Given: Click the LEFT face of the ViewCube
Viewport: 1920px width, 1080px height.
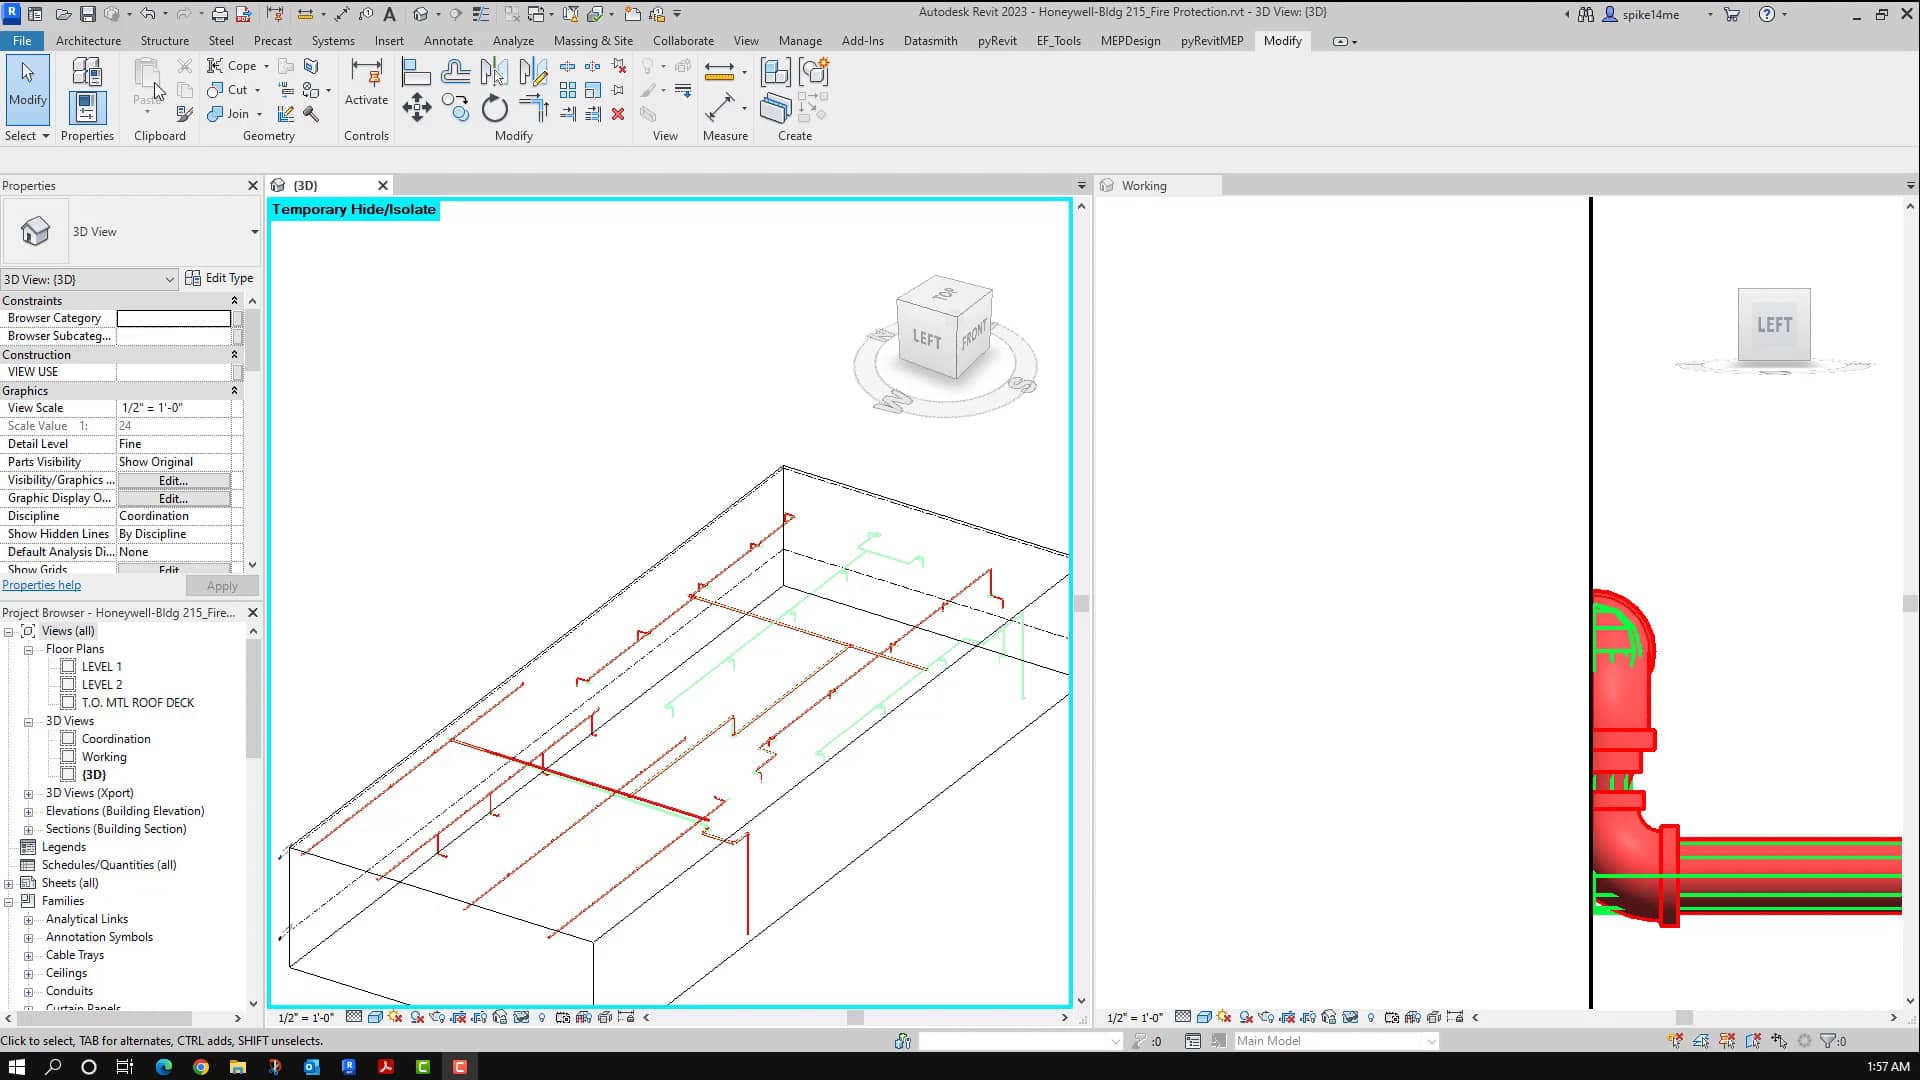Looking at the screenshot, I should point(925,339).
